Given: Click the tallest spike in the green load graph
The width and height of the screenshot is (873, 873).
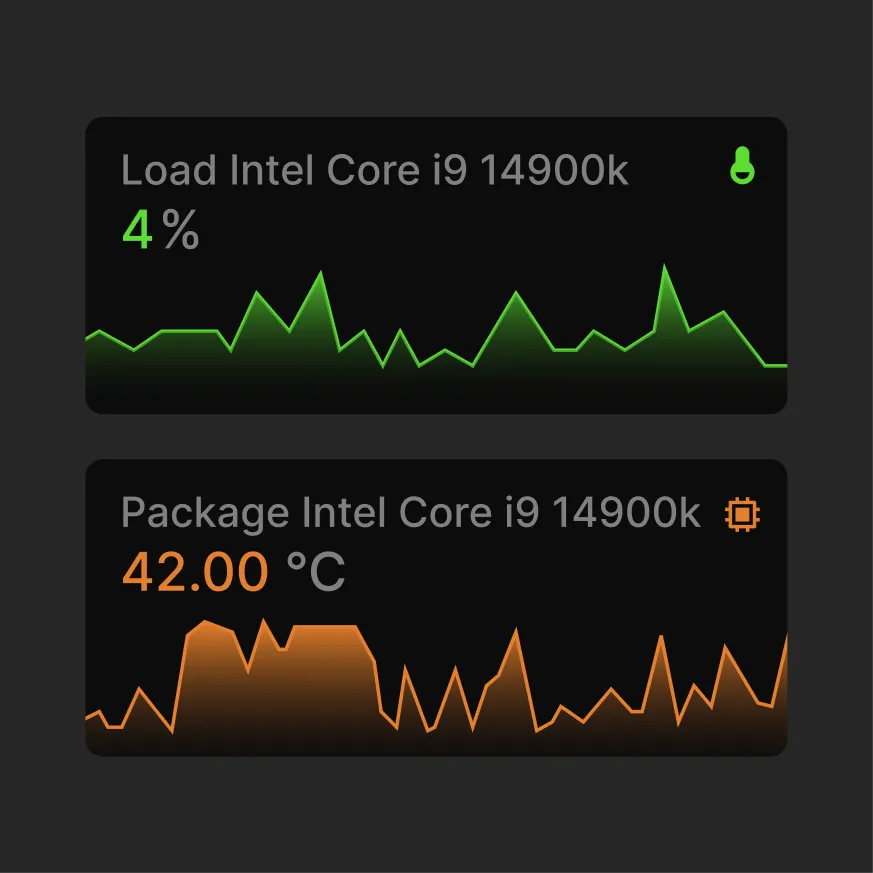Looking at the screenshot, I should point(665,267).
